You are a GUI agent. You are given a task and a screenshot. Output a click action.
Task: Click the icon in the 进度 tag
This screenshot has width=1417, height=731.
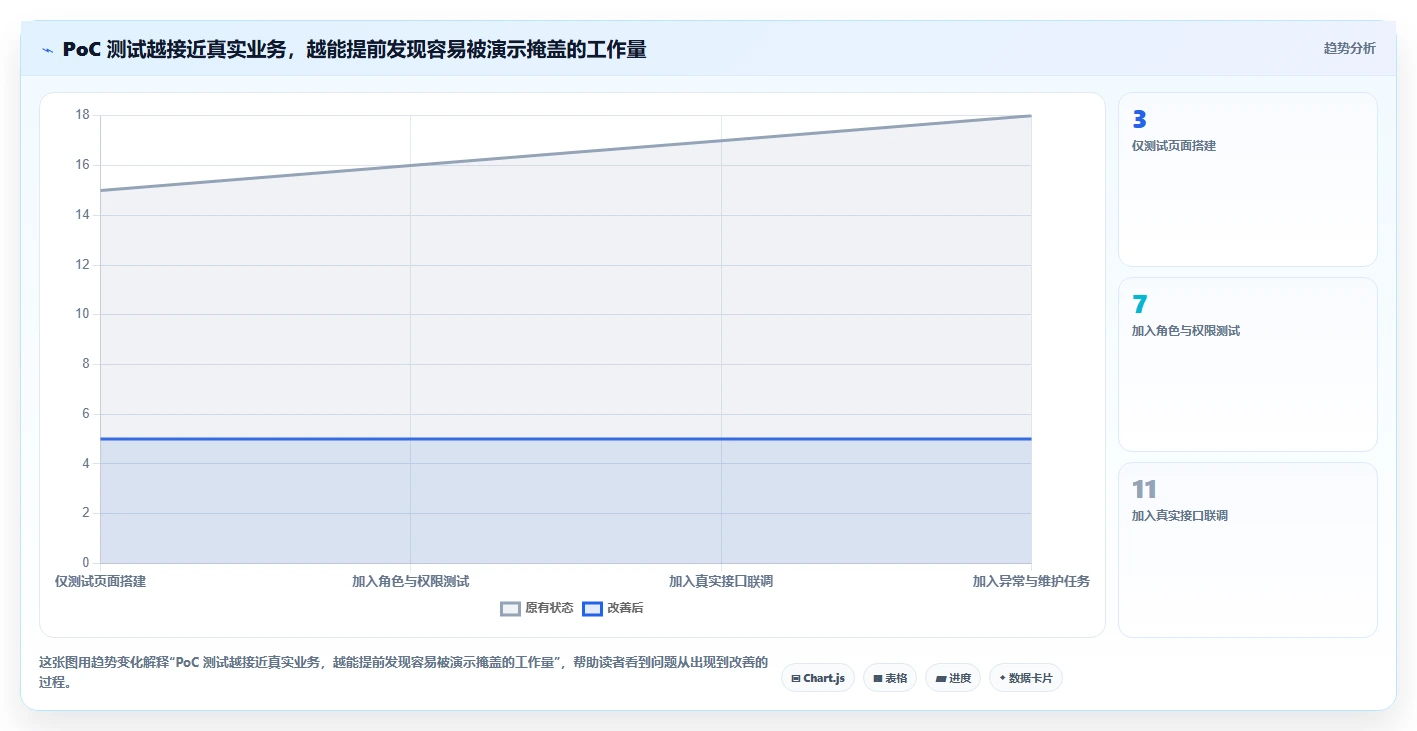click(x=941, y=678)
